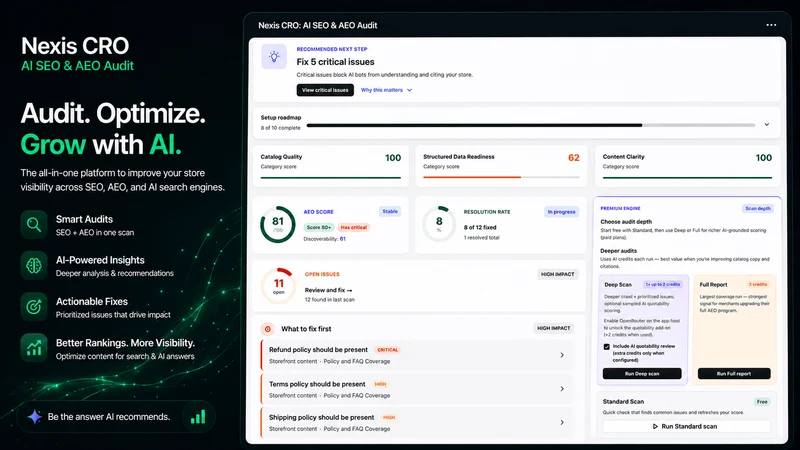Click 'Nexis CRO: AI SEO & AEO Audit' title
This screenshot has width=800, height=450.
coord(317,26)
